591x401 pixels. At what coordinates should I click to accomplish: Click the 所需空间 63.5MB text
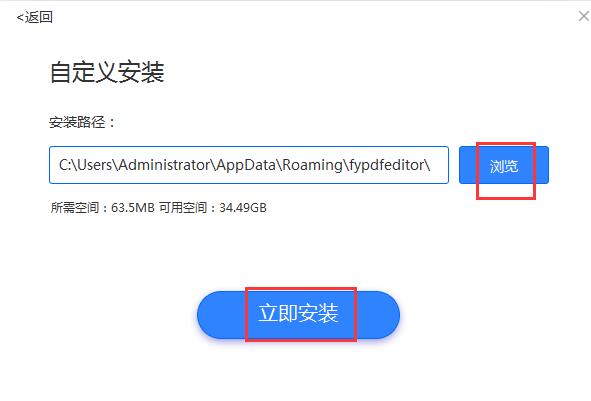103,208
